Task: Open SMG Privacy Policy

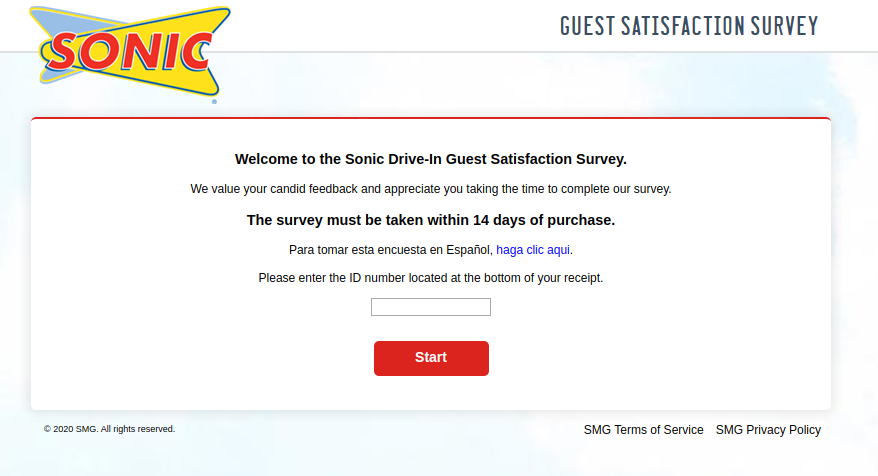Action: point(768,430)
